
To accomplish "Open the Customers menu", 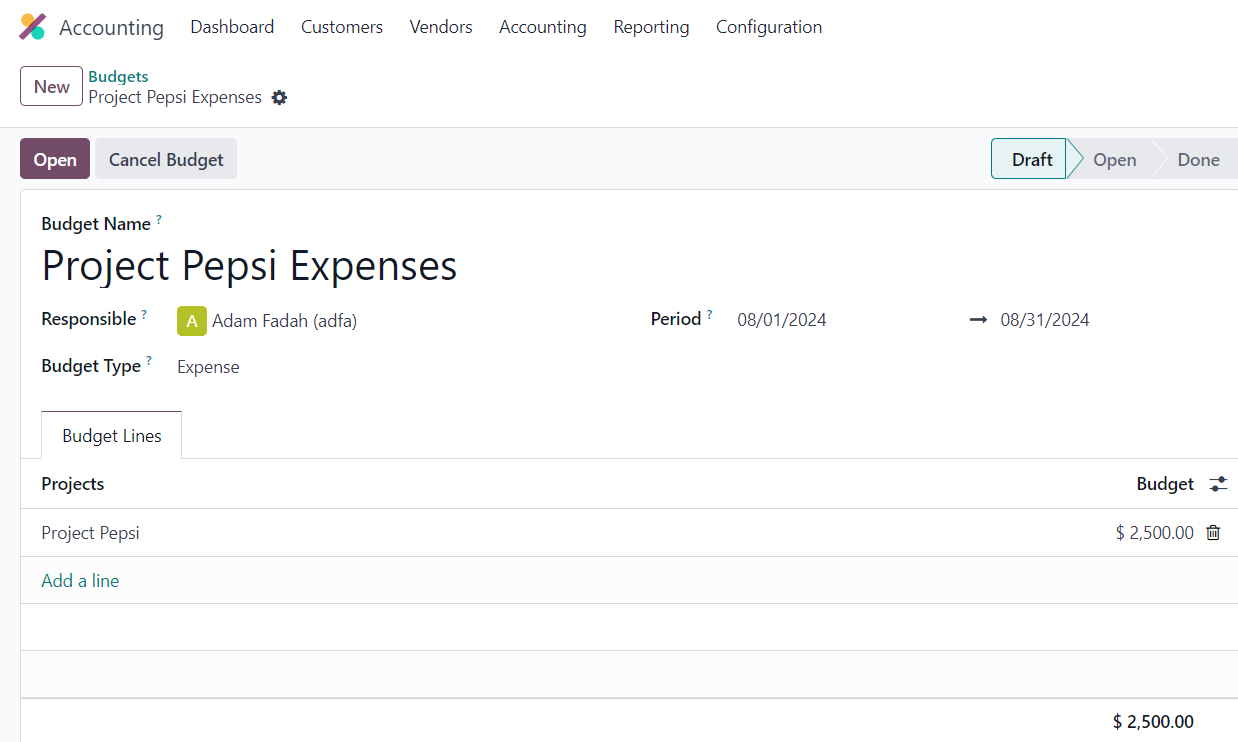I will (342, 27).
